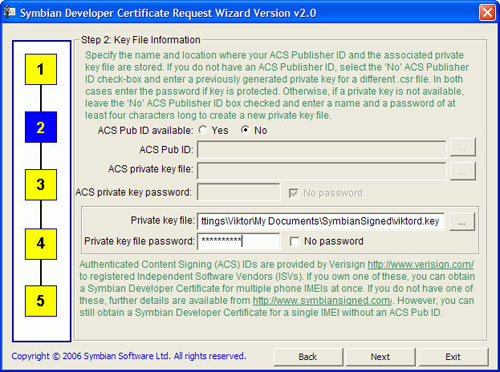Proceed with the Next button

click(380, 357)
